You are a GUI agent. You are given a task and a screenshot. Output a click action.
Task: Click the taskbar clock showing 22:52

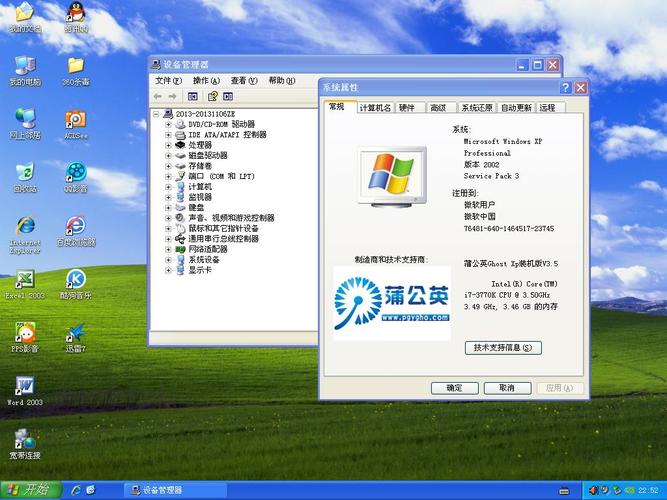[x=649, y=491]
